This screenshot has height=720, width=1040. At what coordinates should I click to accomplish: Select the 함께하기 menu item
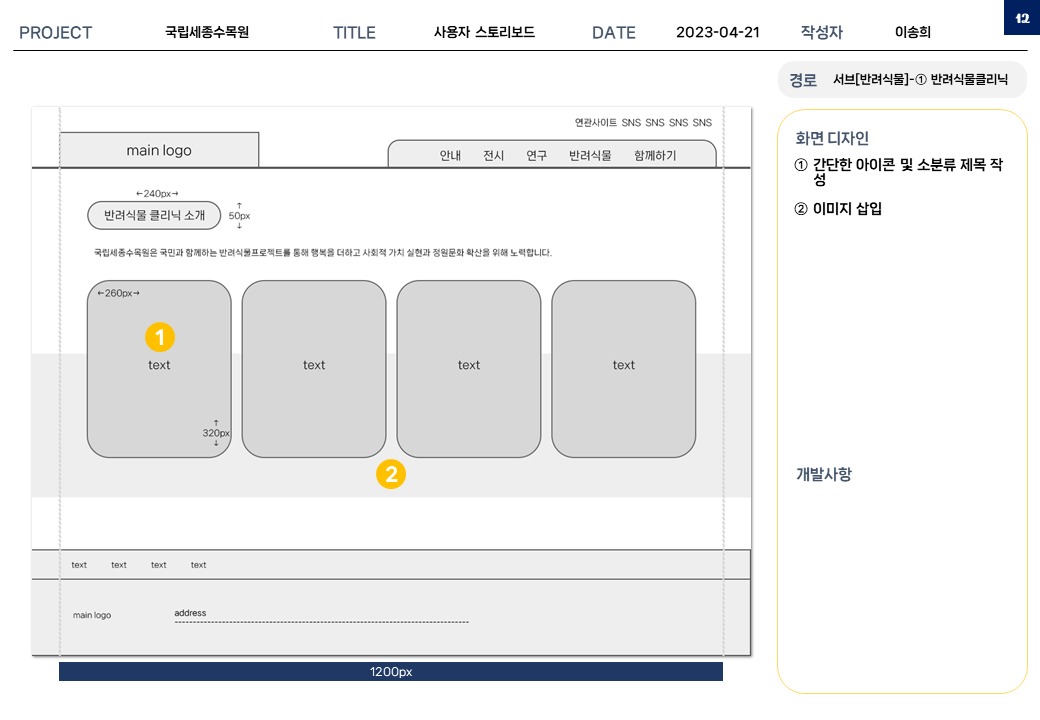[x=655, y=156]
